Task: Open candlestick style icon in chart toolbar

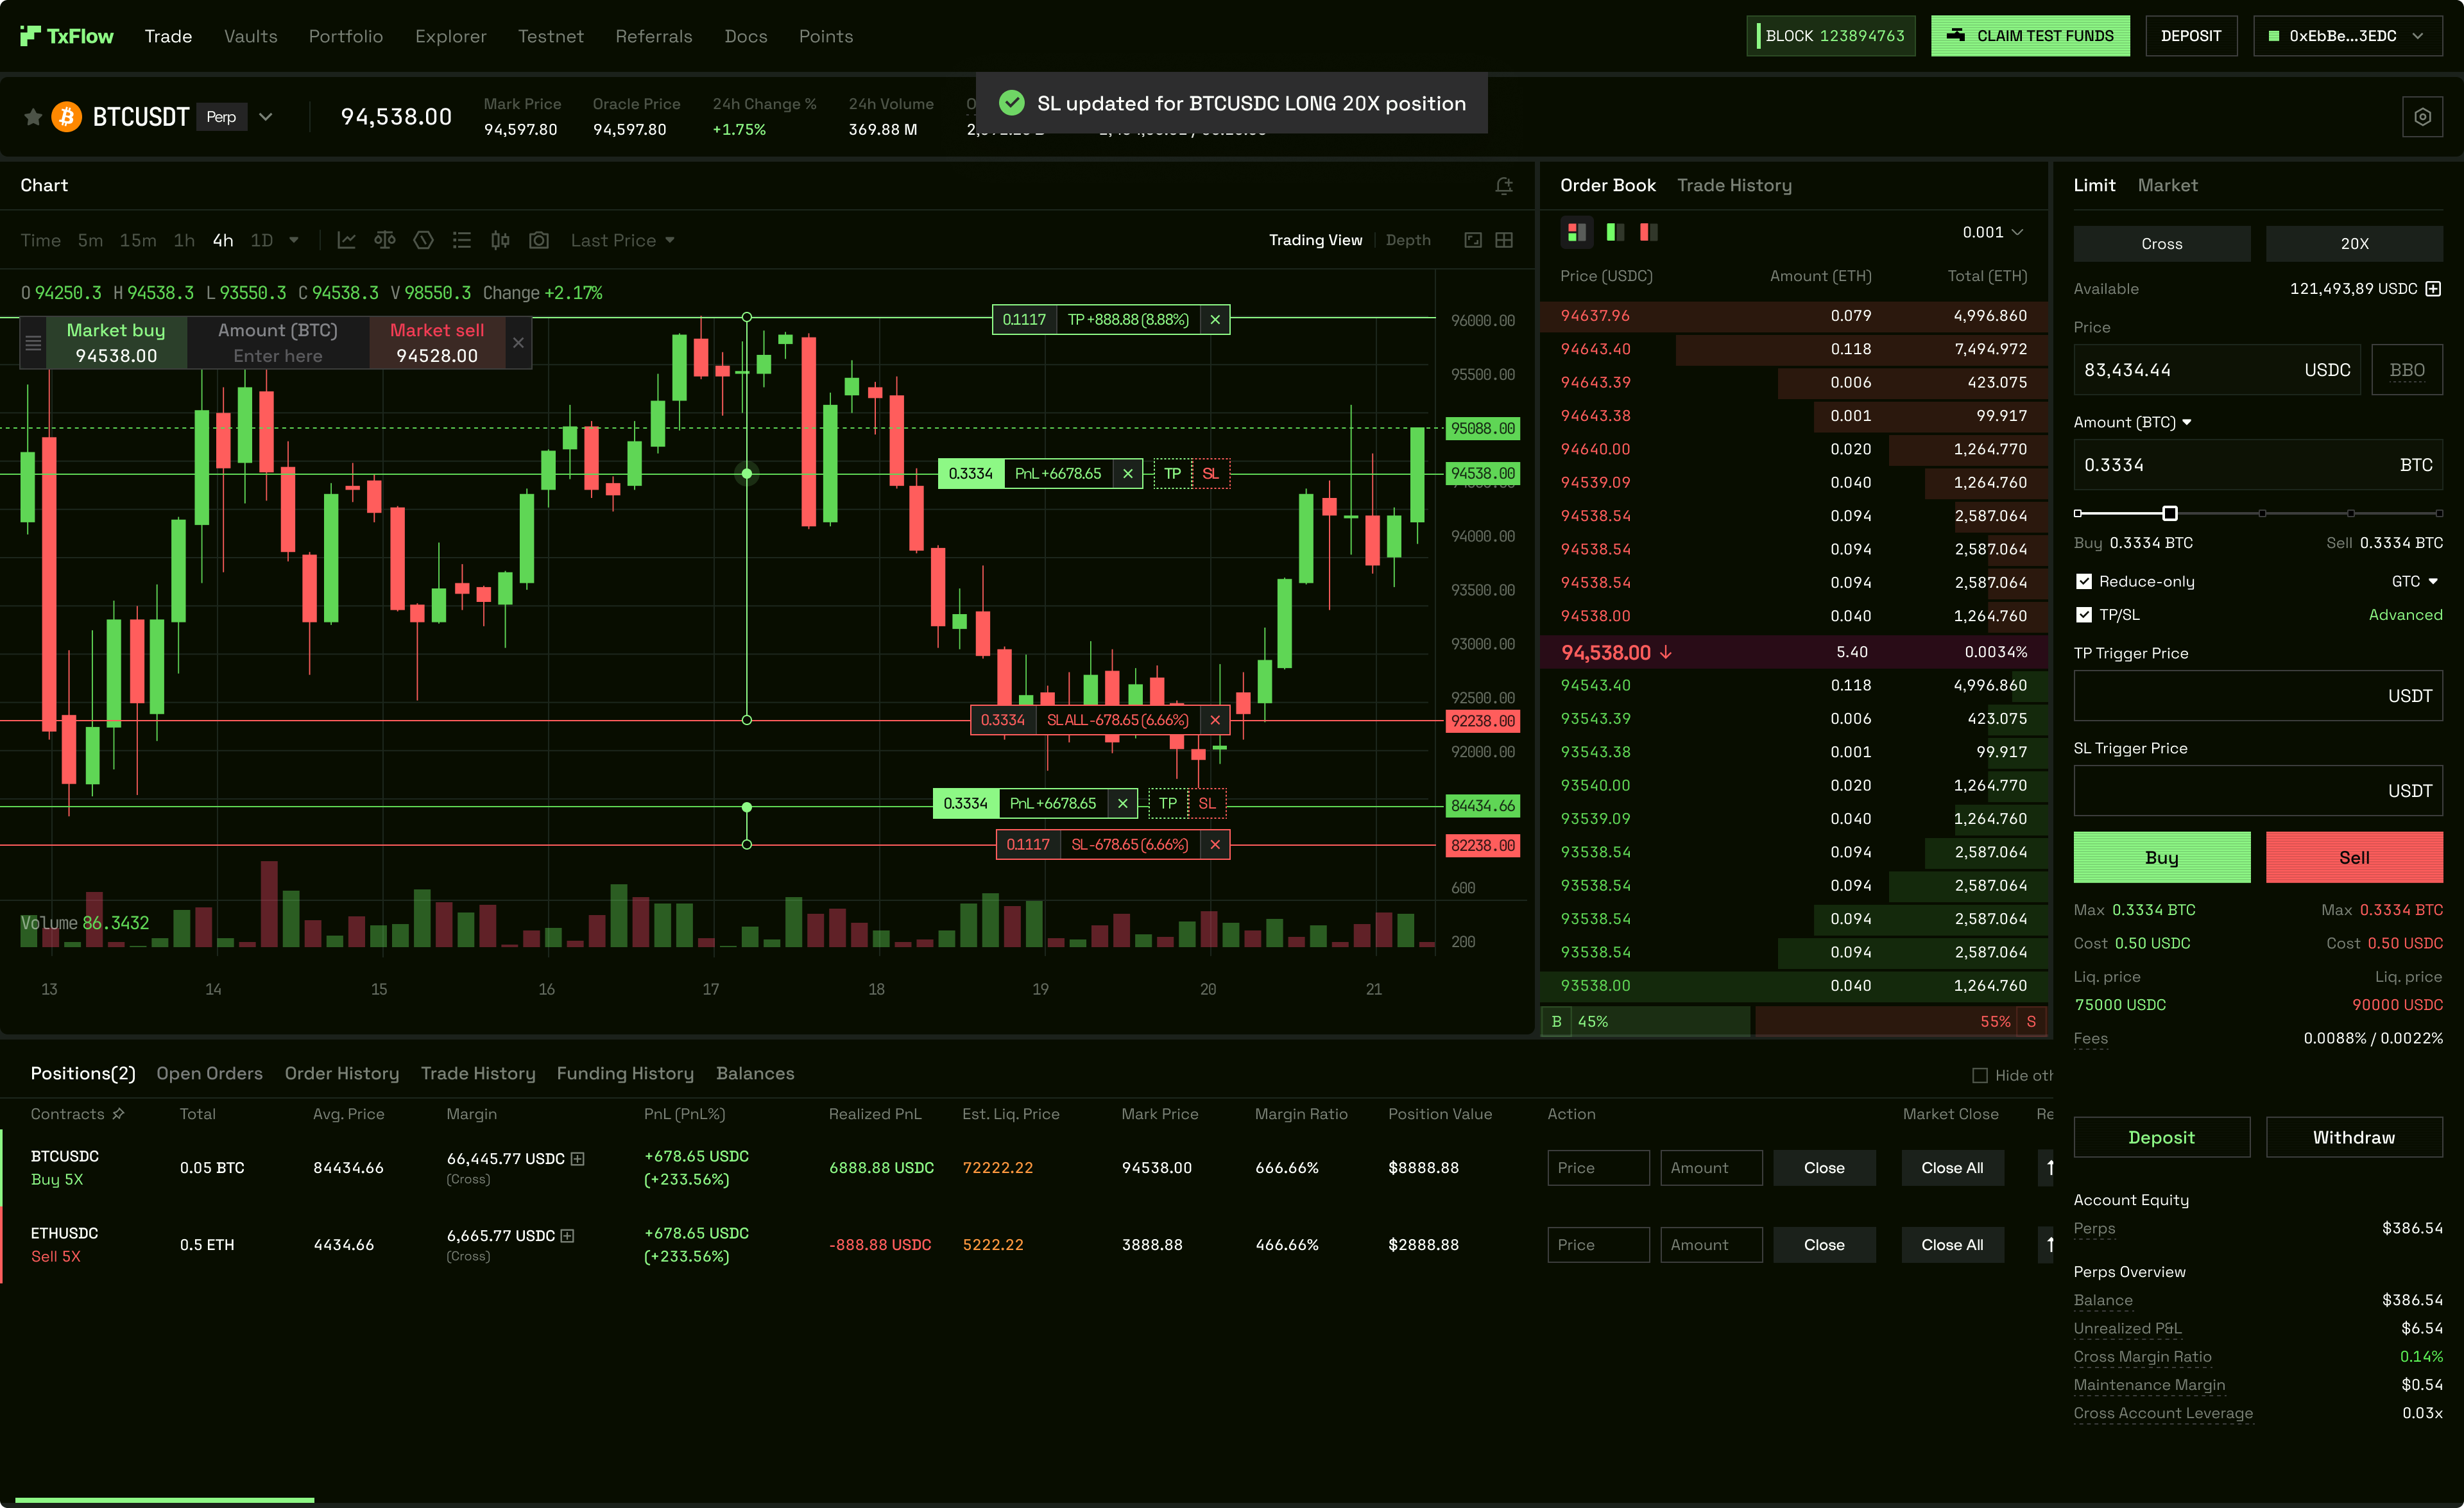Action: 500,240
